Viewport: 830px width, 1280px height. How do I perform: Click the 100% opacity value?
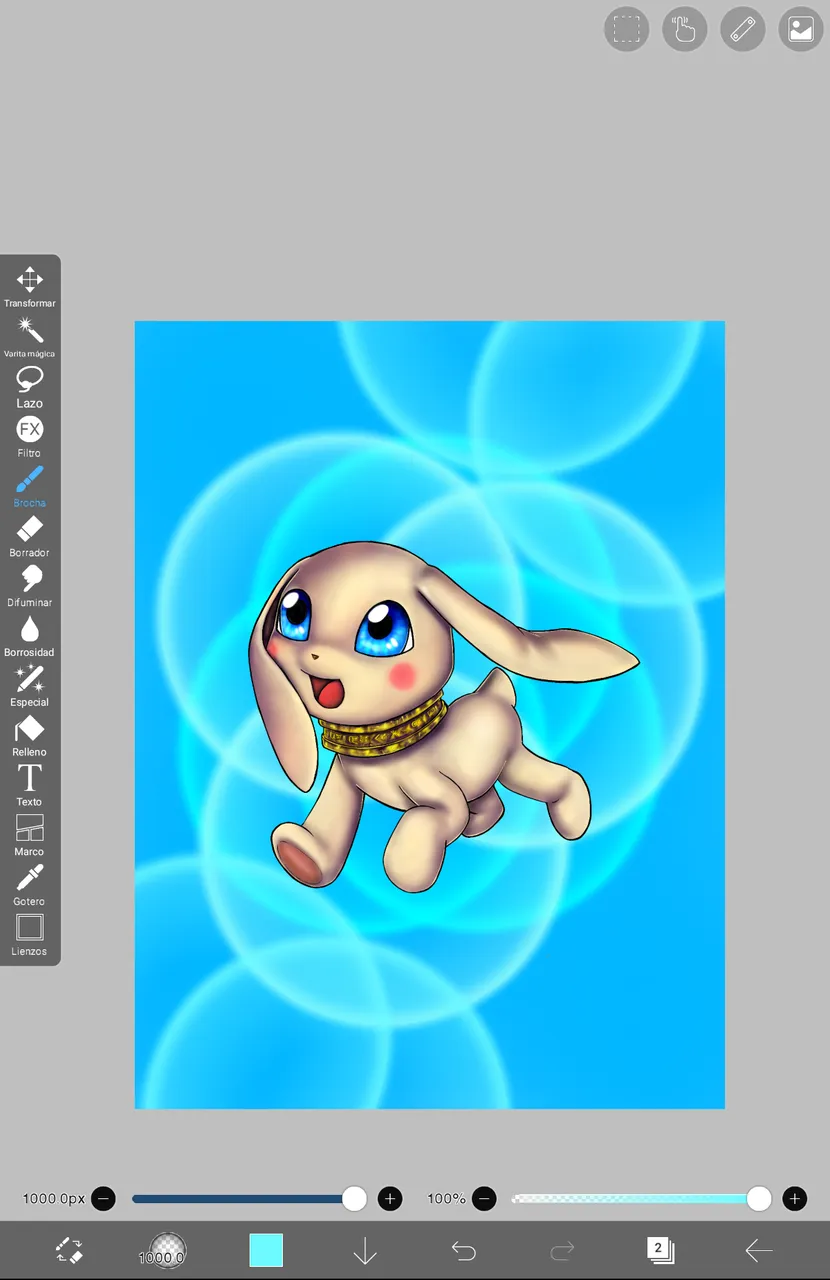pos(447,1198)
